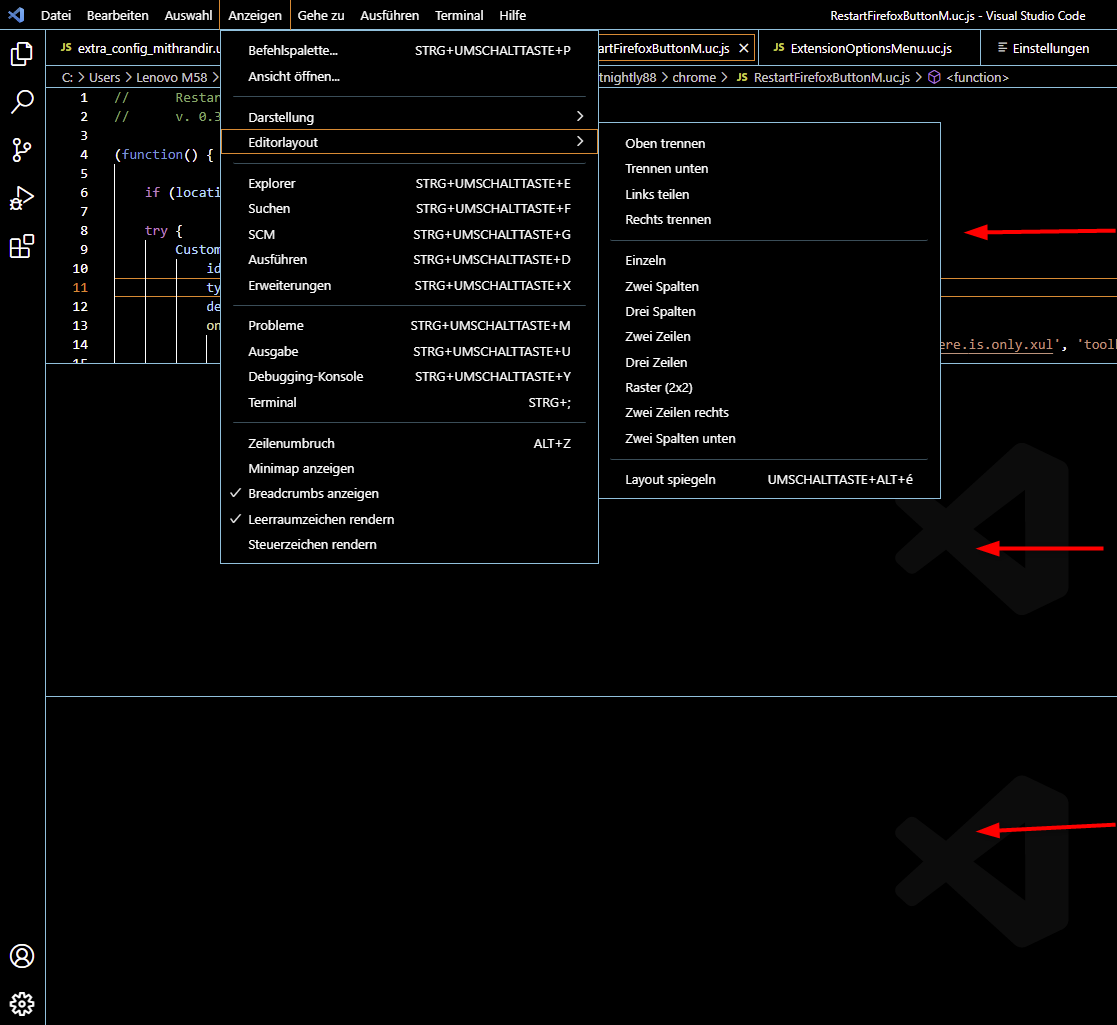This screenshot has height=1025, width=1117.
Task: Select SCM in Anzeigen menu
Action: coord(410,234)
